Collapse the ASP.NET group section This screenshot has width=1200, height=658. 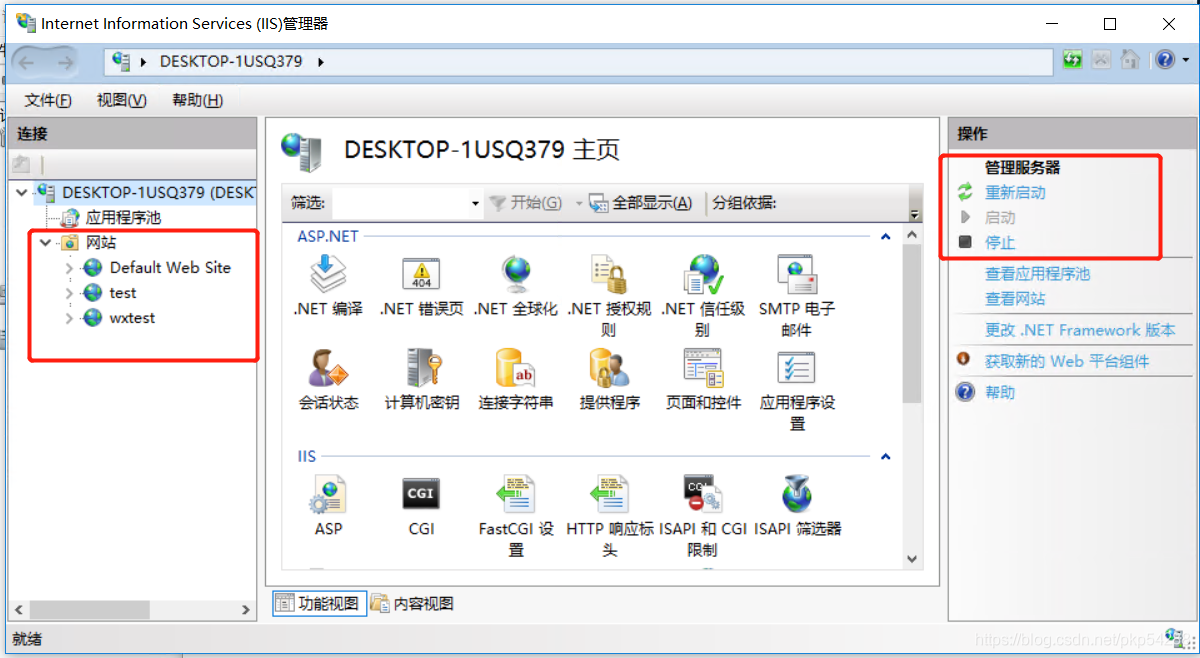tap(885, 237)
